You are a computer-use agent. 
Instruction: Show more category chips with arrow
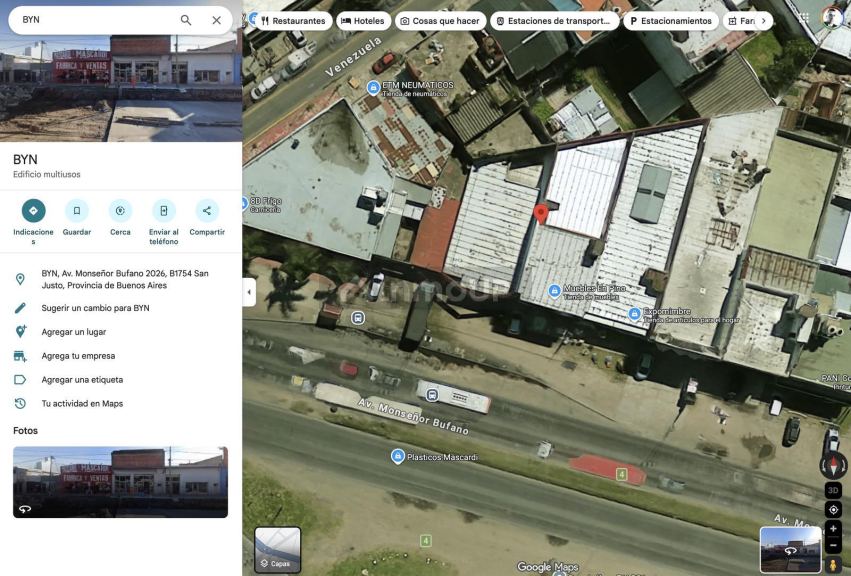tap(764, 21)
